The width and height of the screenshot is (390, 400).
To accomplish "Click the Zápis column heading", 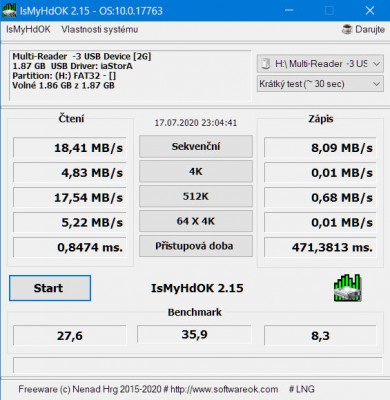I will (320, 119).
